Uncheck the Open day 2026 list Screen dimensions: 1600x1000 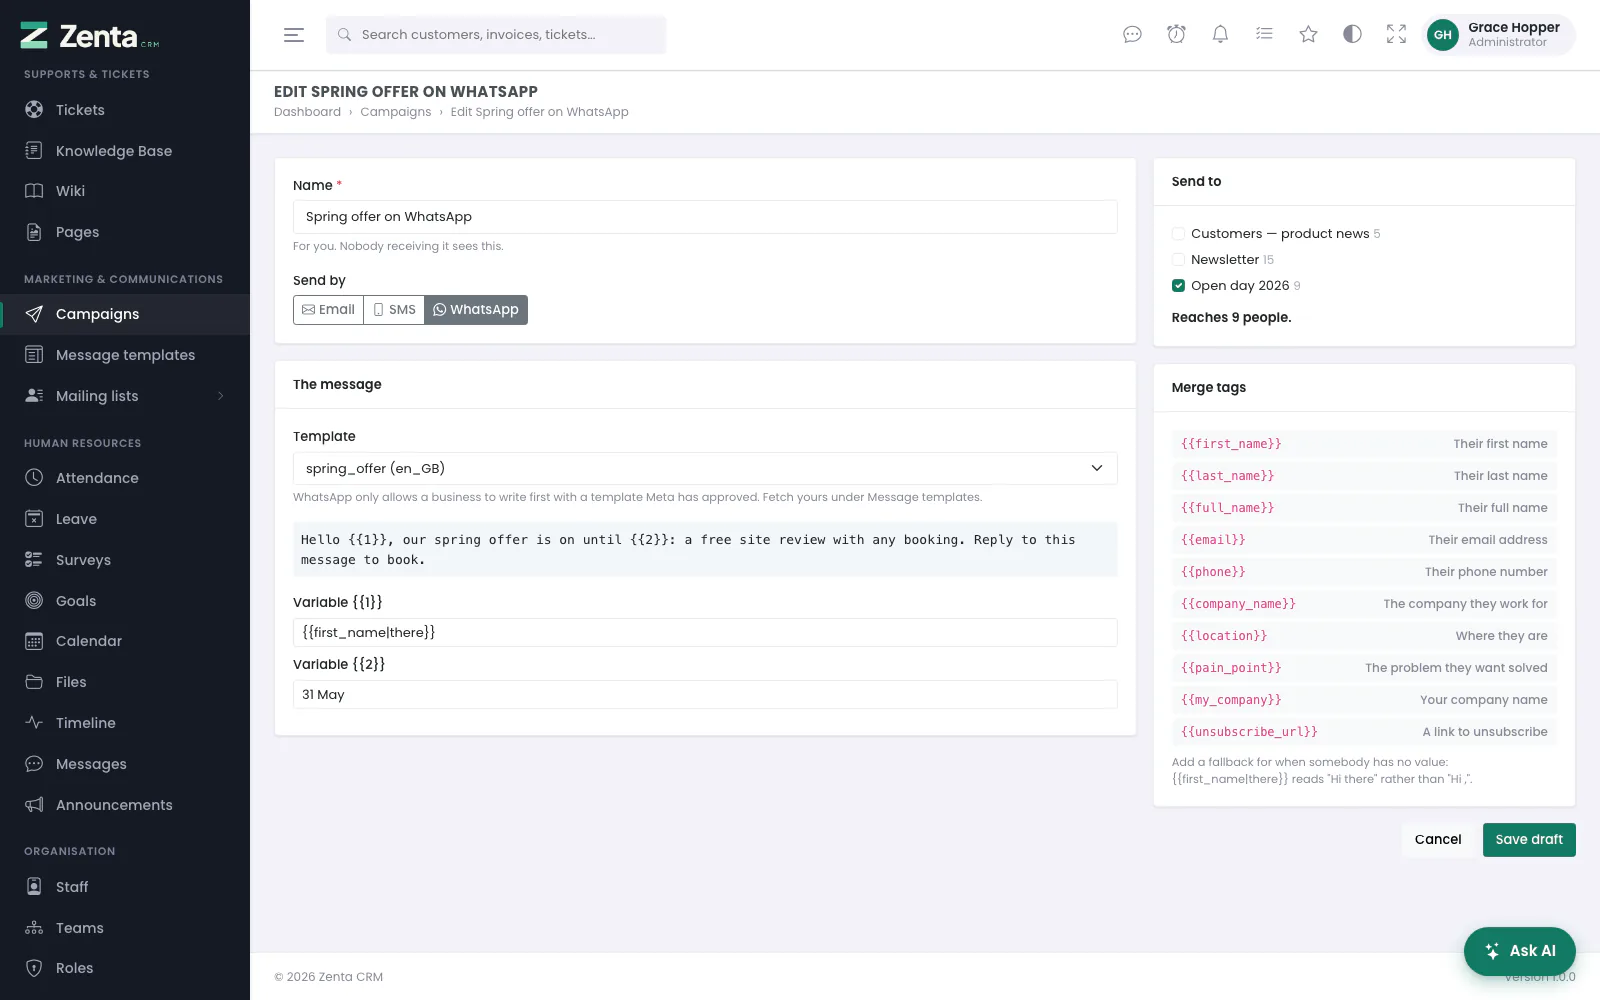pos(1178,286)
